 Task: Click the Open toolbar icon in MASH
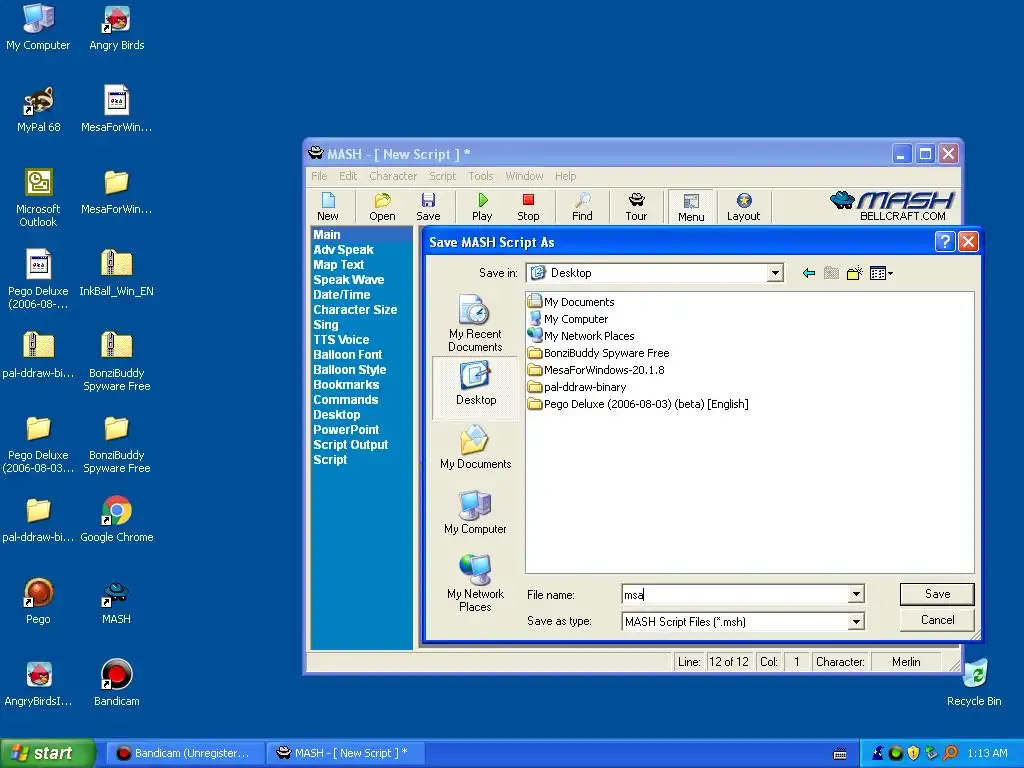[x=382, y=207]
